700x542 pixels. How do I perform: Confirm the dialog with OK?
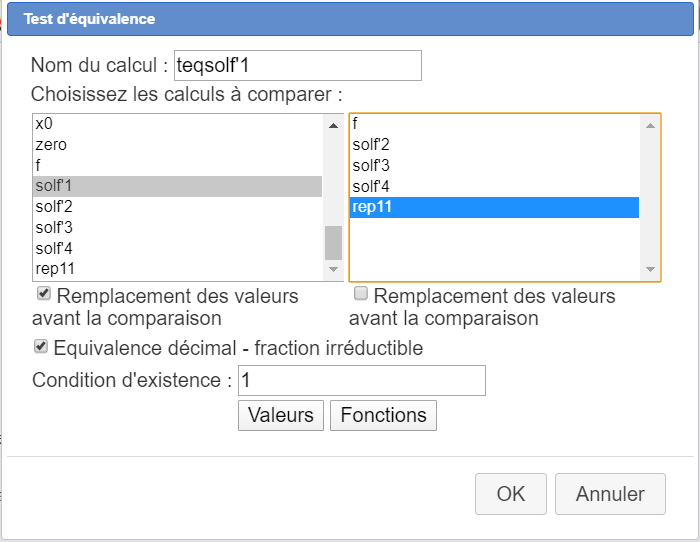[511, 494]
